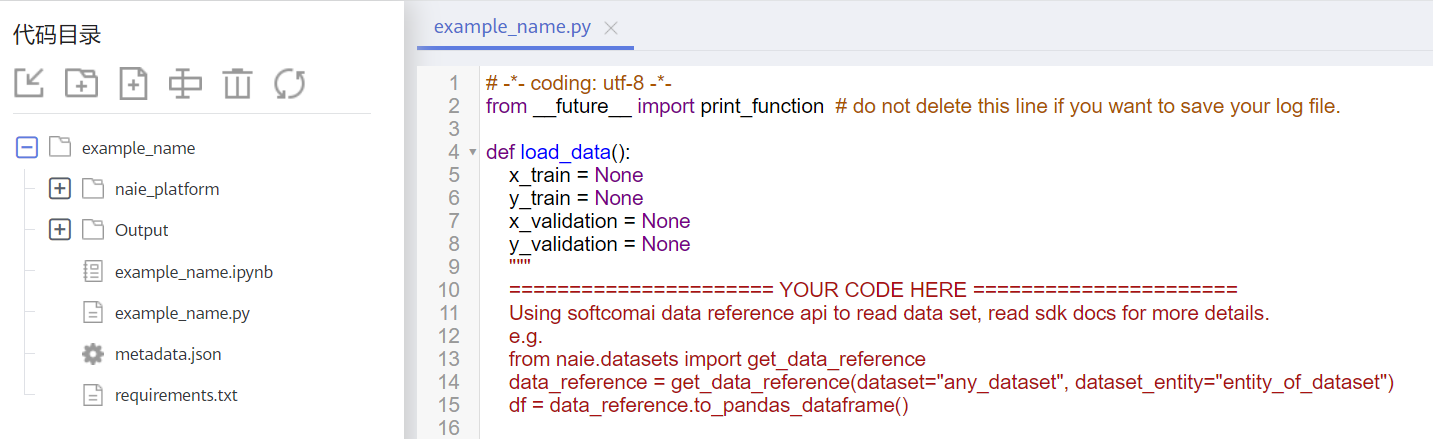Collapse the example_name root folder

27,148
